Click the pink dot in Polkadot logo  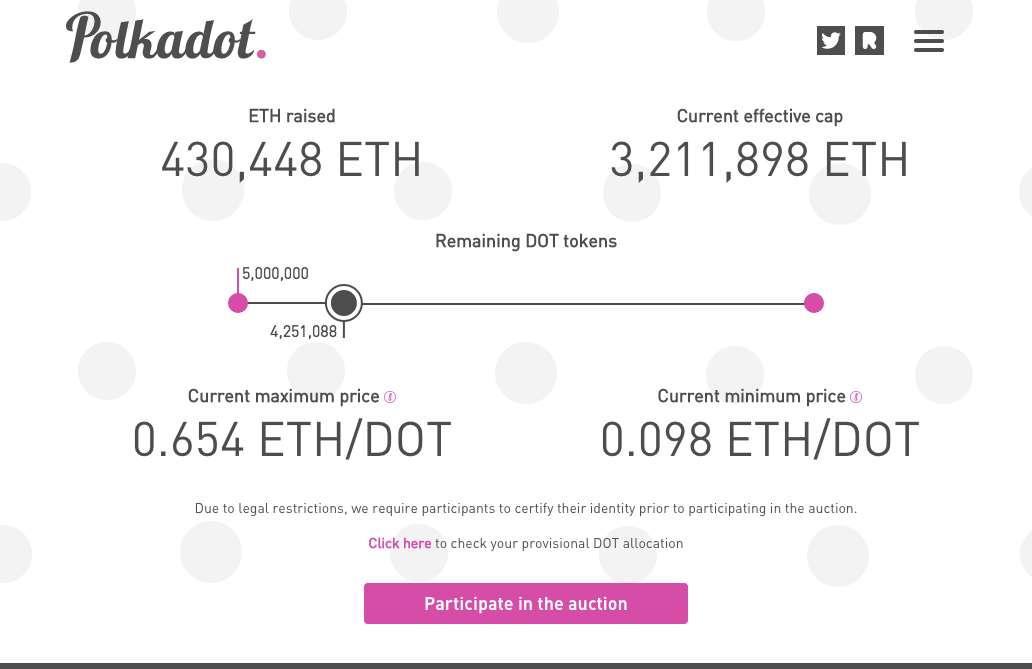261,54
